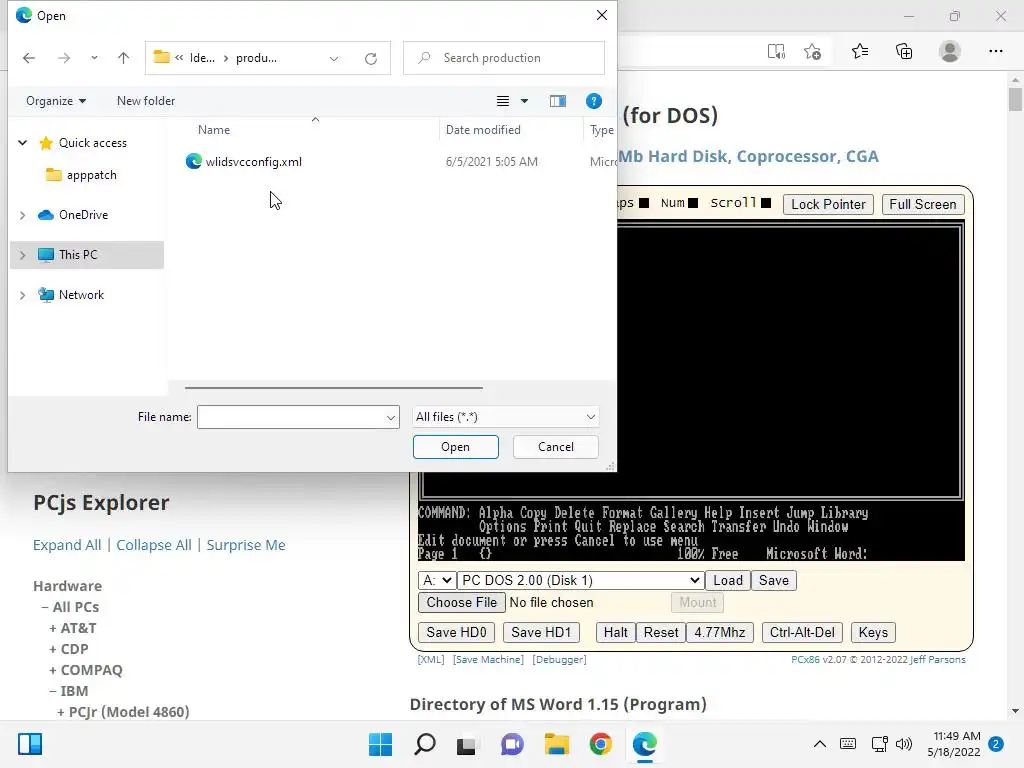Create a New folder

coord(146,101)
